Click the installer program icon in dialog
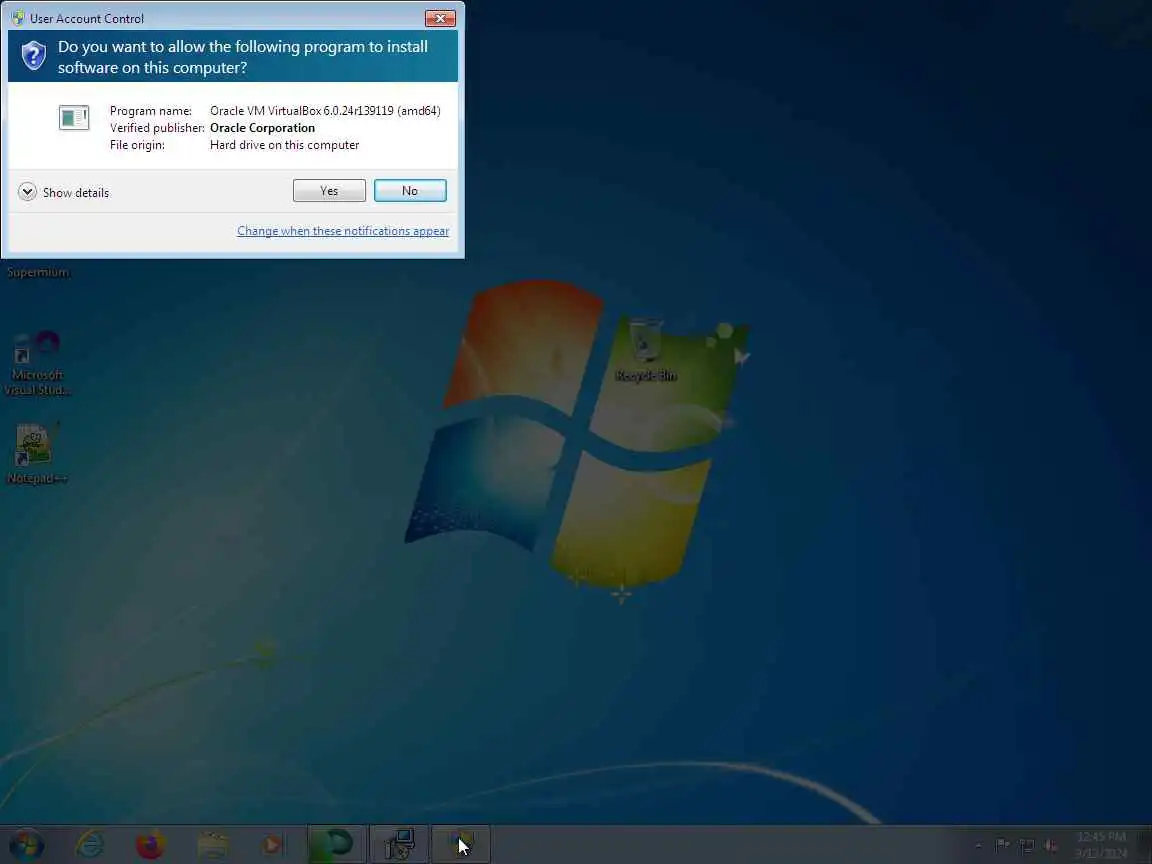 [x=73, y=118]
